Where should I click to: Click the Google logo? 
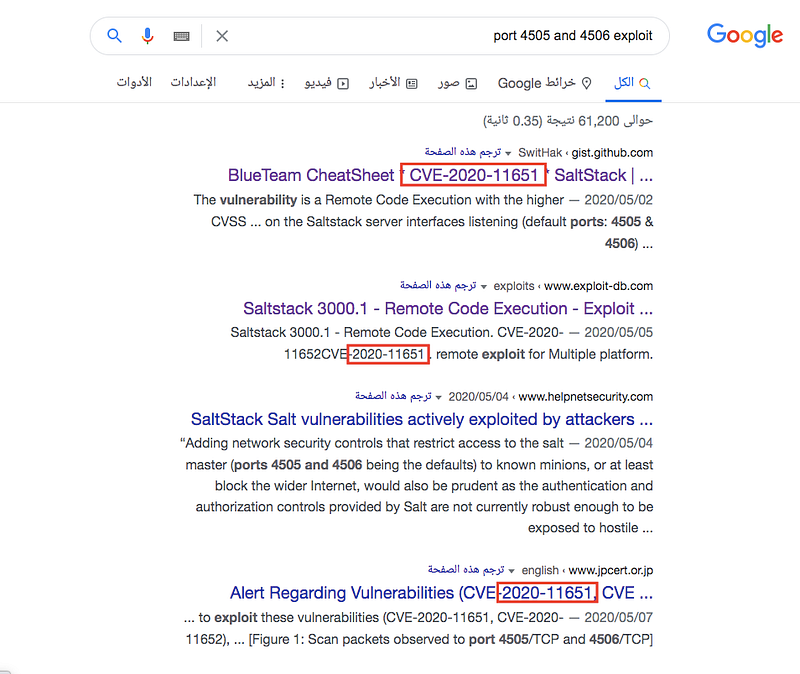point(744,35)
